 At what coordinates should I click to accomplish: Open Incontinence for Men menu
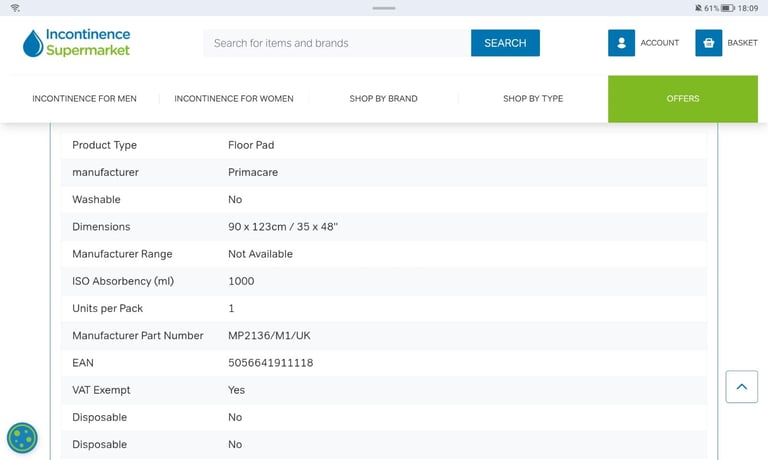84,98
